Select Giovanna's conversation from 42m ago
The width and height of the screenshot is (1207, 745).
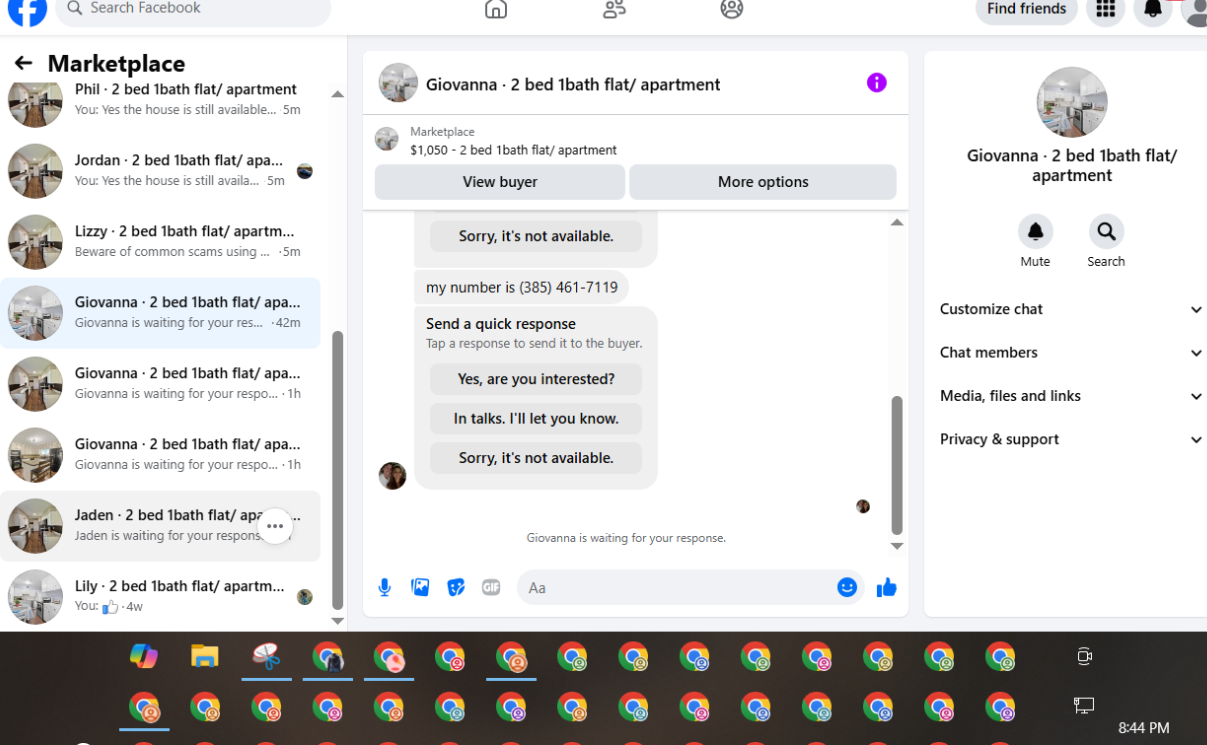(x=160, y=313)
